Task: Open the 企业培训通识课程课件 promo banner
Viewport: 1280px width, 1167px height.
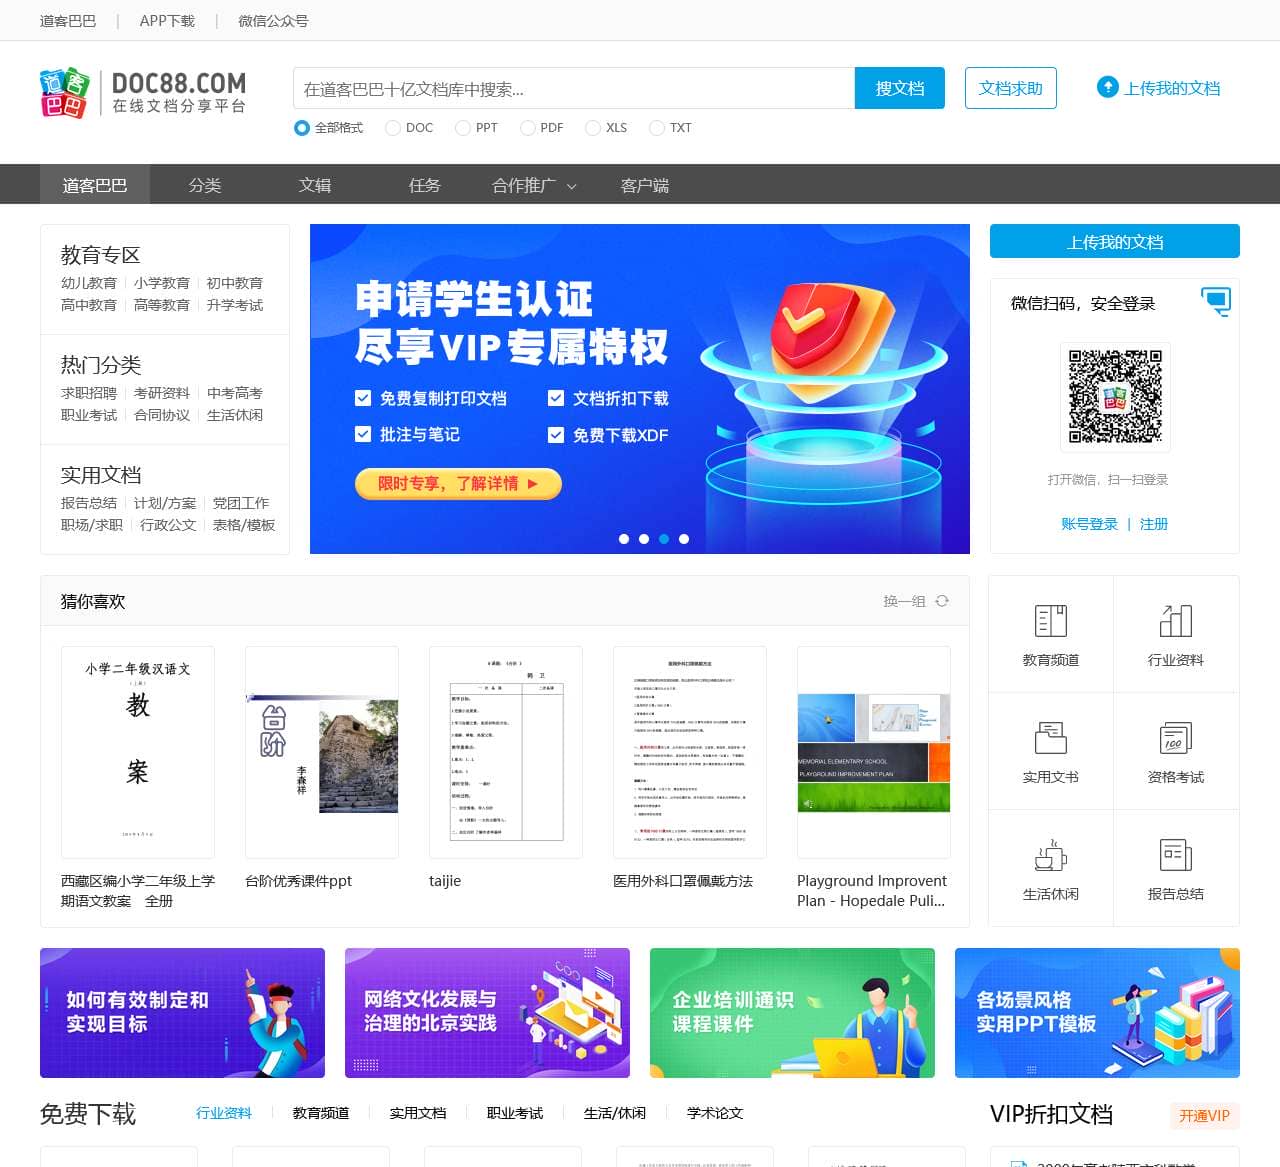Action: tap(792, 1013)
